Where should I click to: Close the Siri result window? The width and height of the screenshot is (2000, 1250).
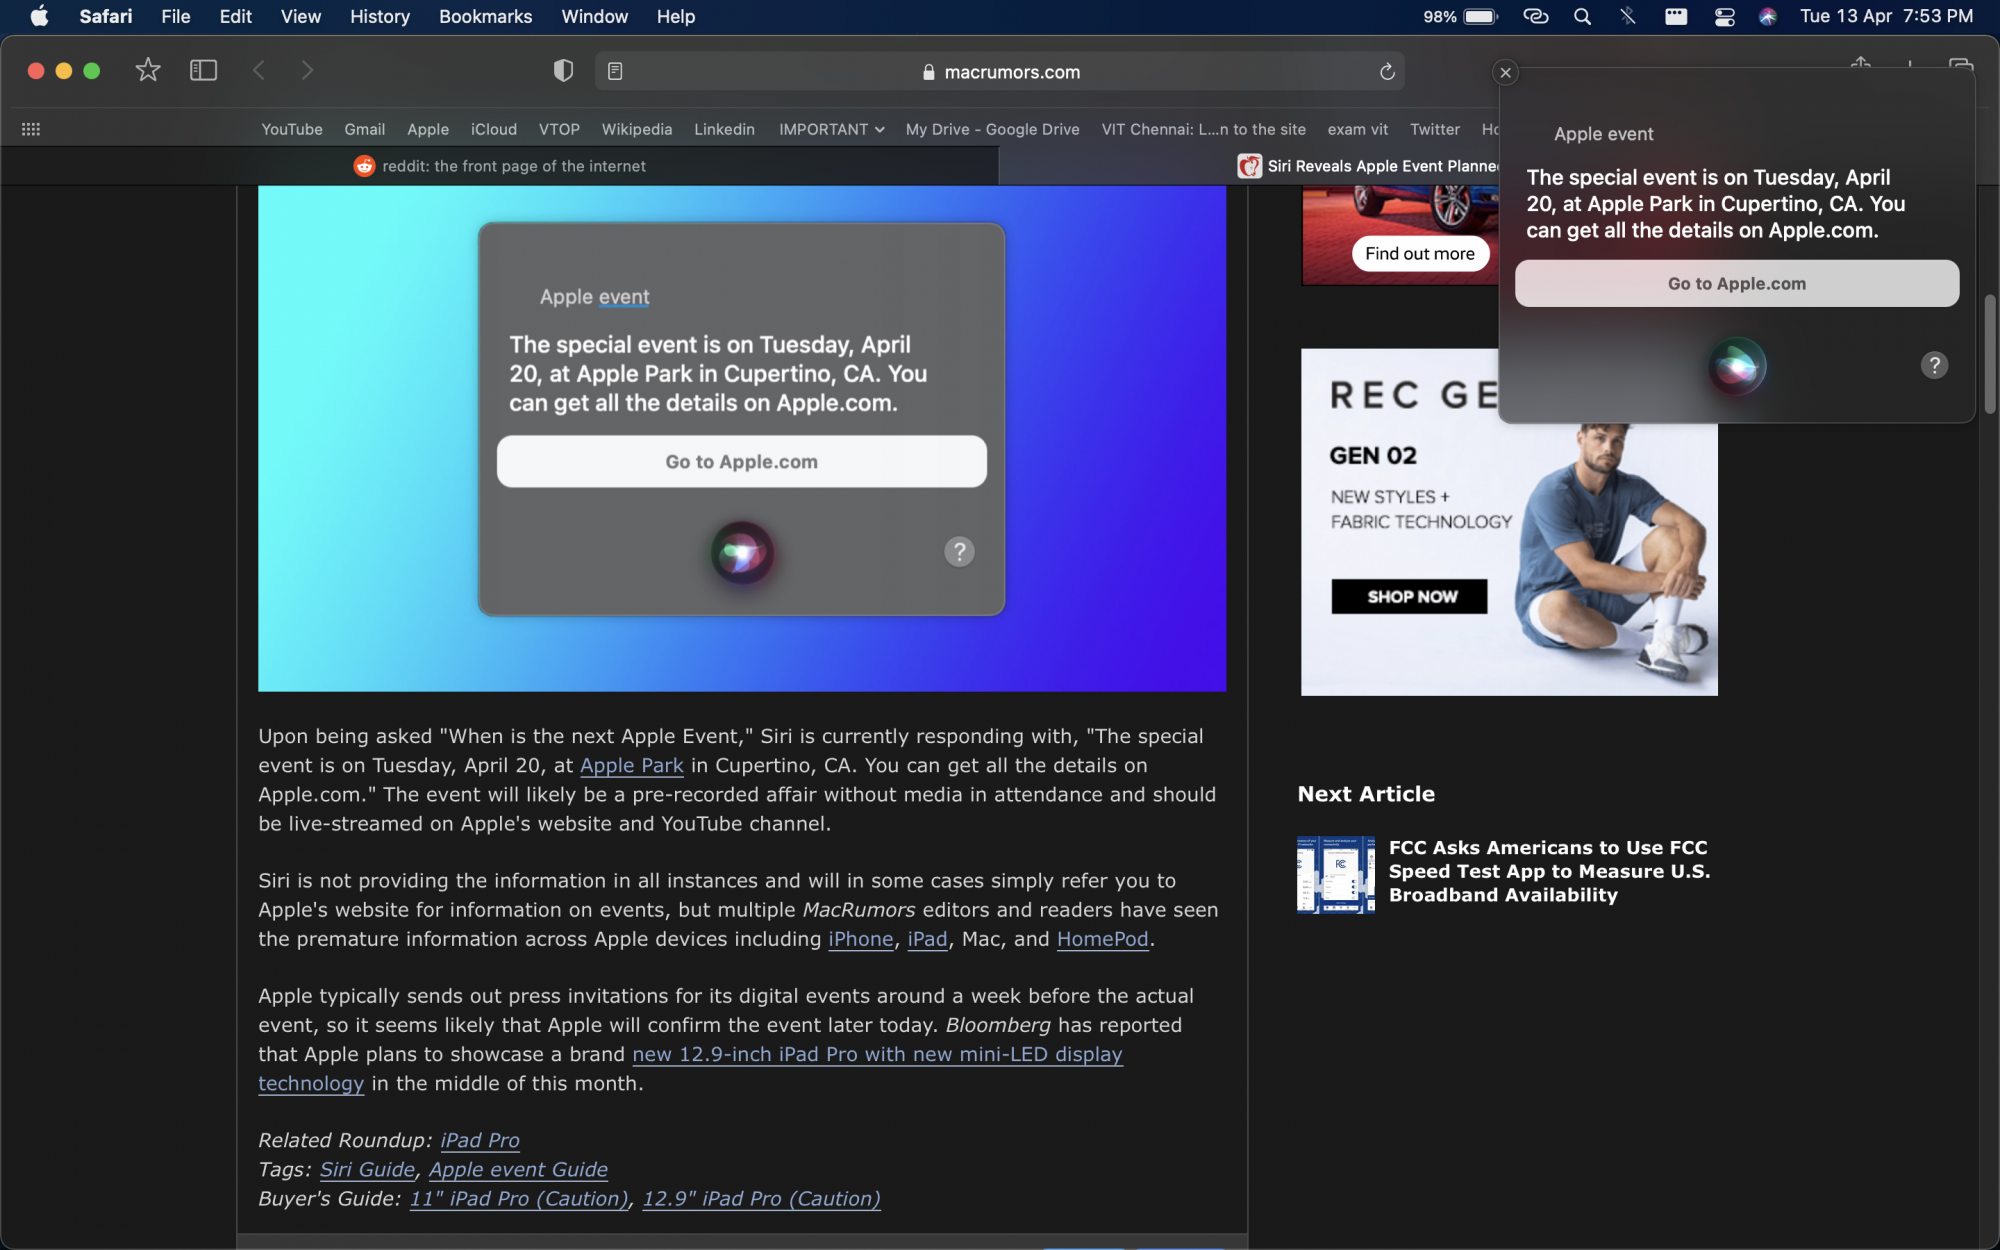1505,73
